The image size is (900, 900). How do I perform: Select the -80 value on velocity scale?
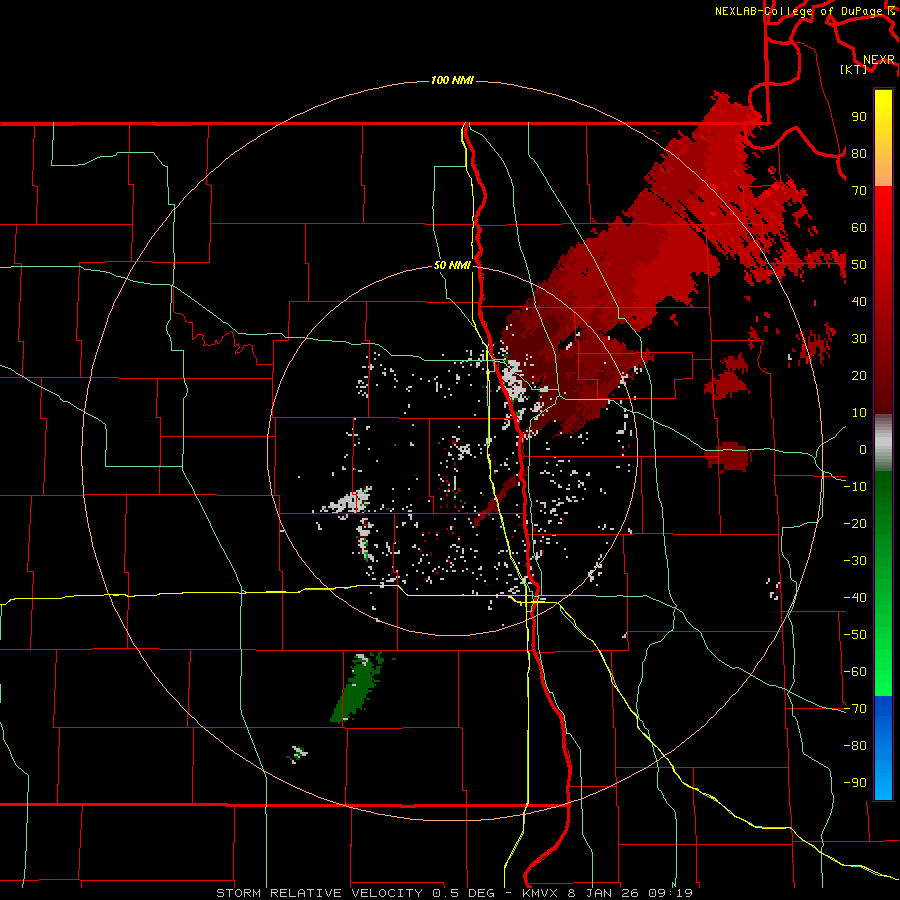[855, 746]
